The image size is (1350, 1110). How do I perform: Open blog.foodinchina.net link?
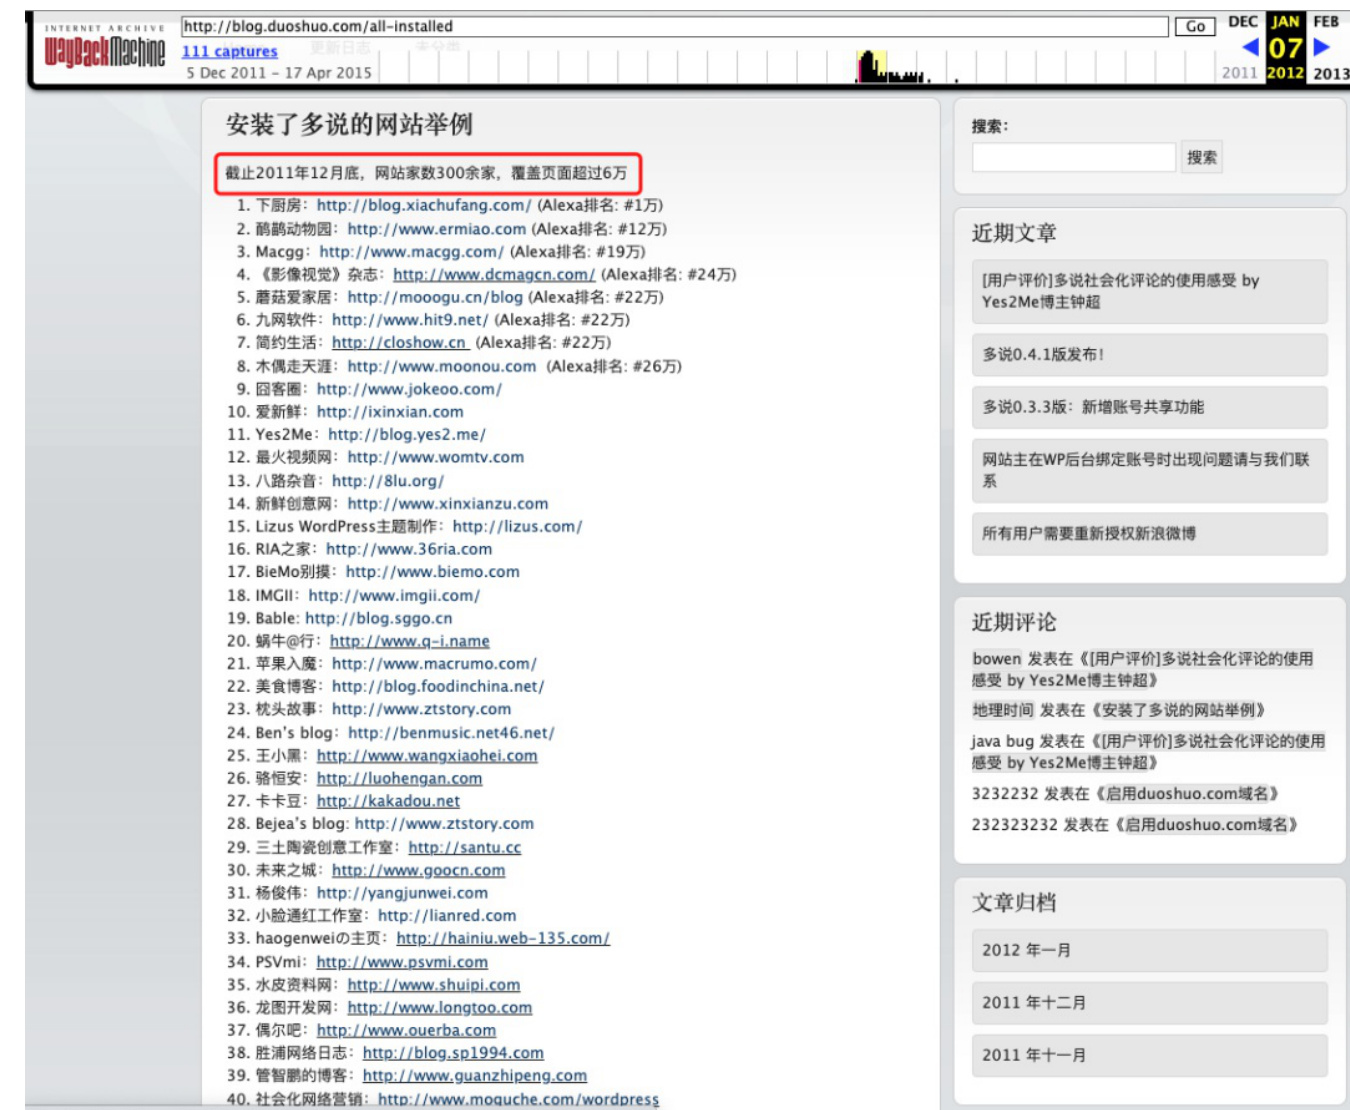438,686
